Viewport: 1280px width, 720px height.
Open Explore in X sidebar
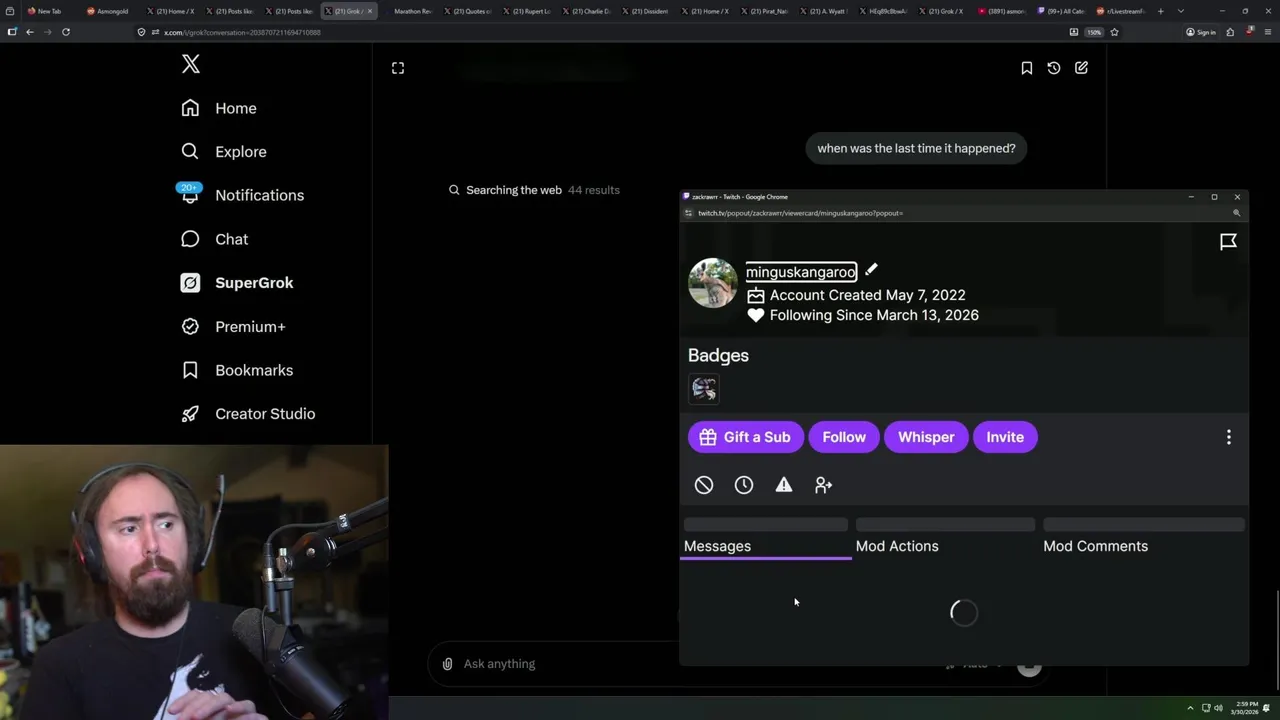click(224, 152)
